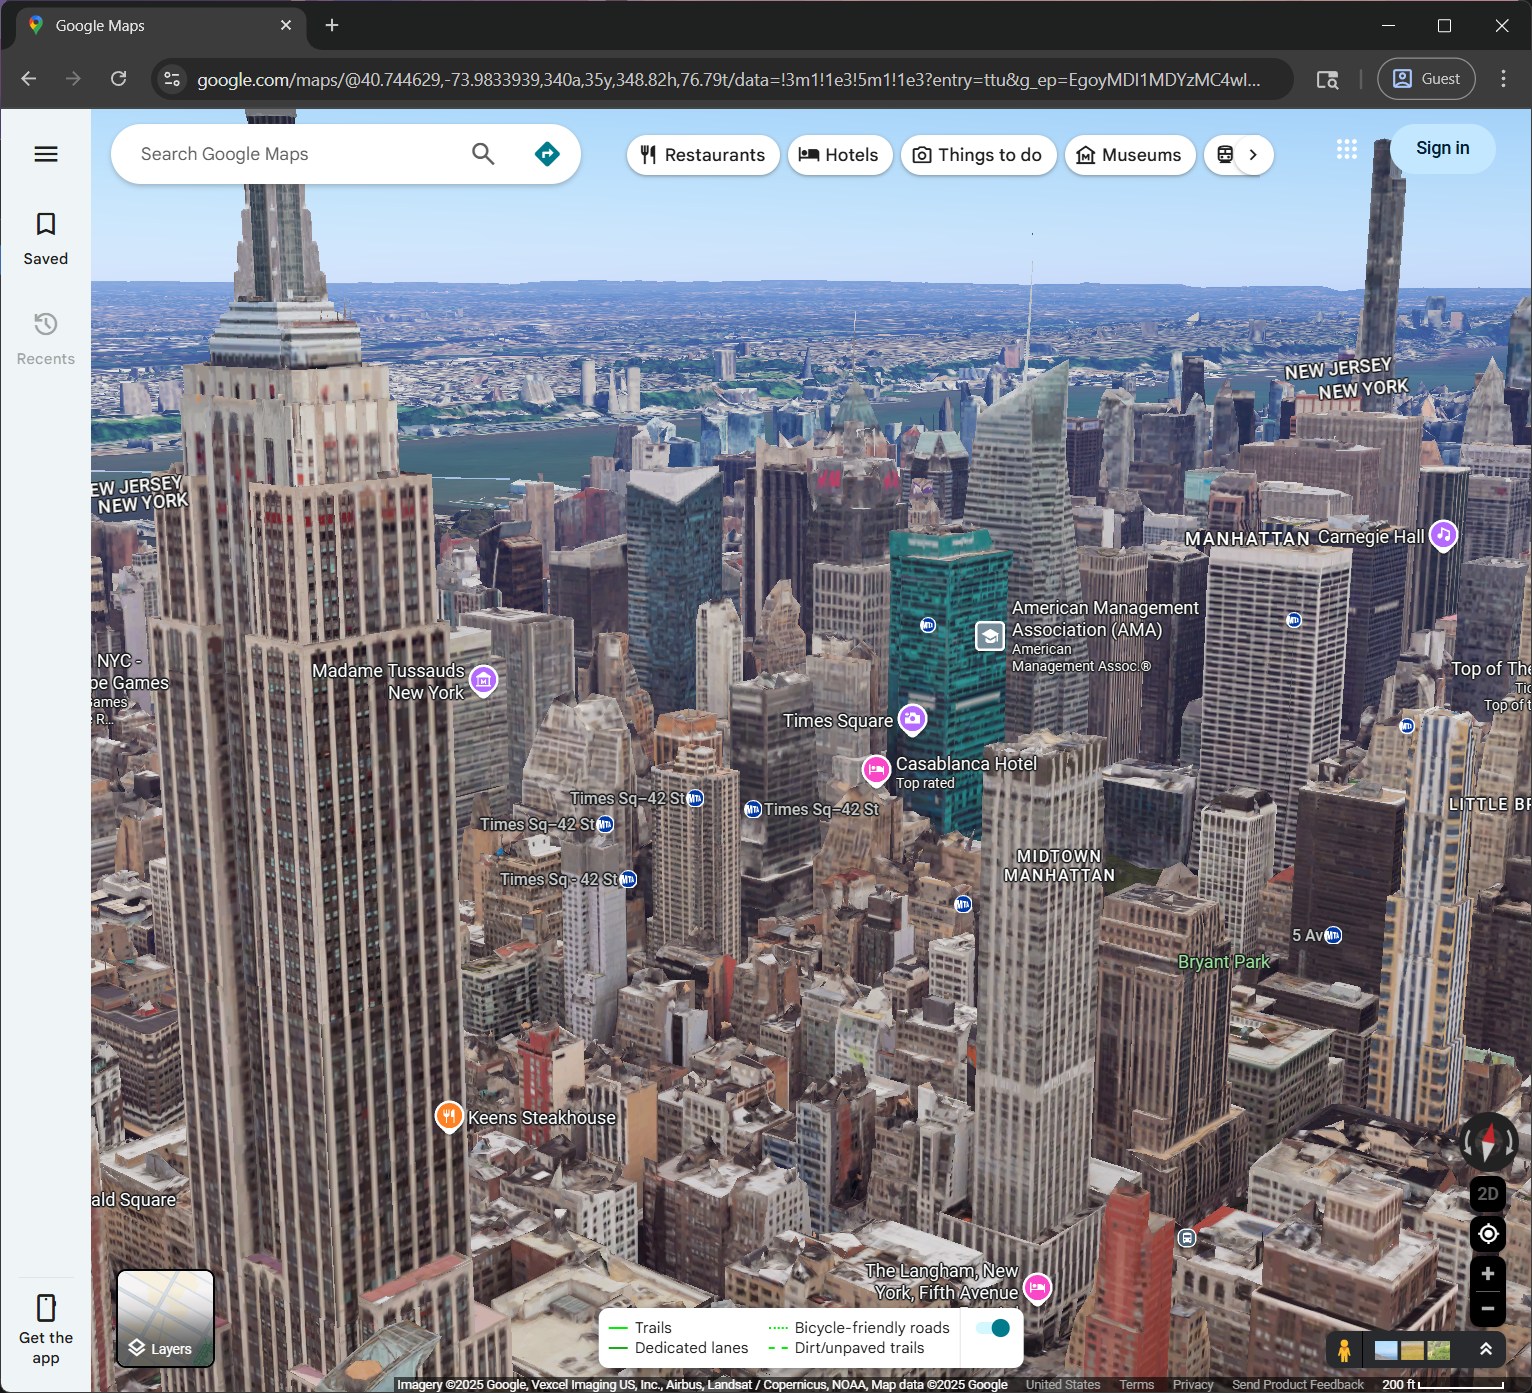The width and height of the screenshot is (1532, 1393).
Task: Open Chrome three-dot menu
Action: tap(1503, 79)
